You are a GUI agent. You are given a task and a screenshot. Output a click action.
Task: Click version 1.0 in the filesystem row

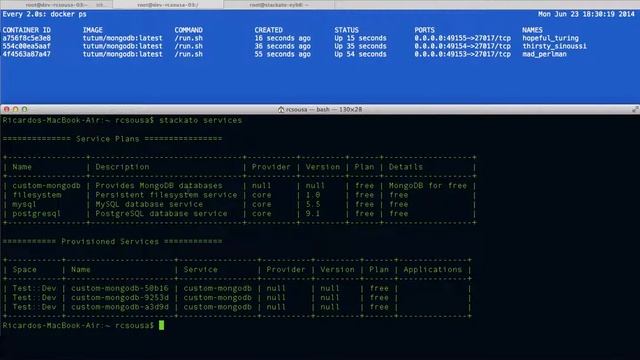[x=313, y=195]
